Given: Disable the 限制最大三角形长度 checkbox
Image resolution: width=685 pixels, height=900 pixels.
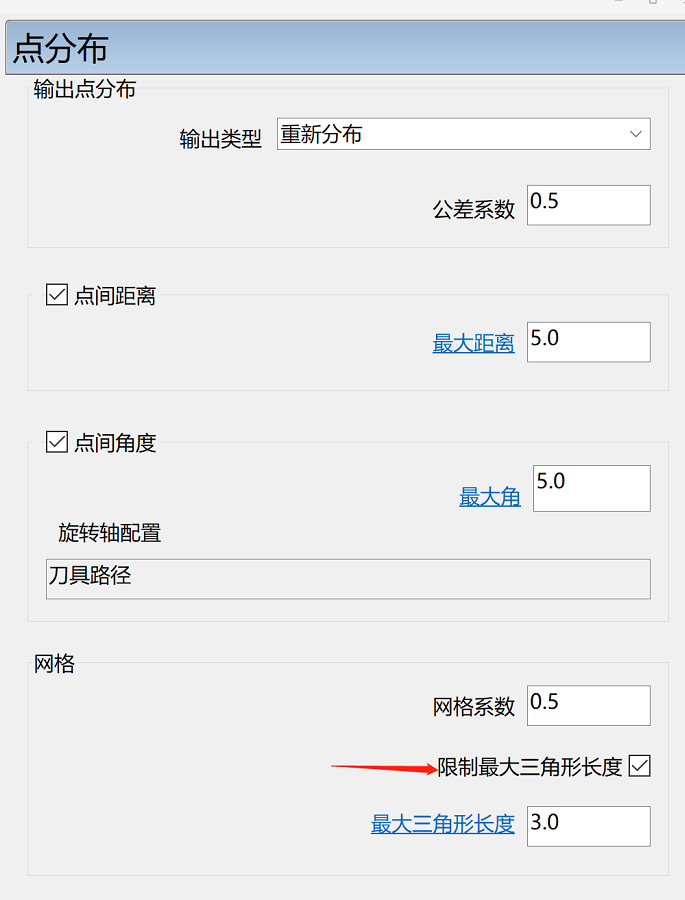Looking at the screenshot, I should pyautogui.click(x=639, y=766).
